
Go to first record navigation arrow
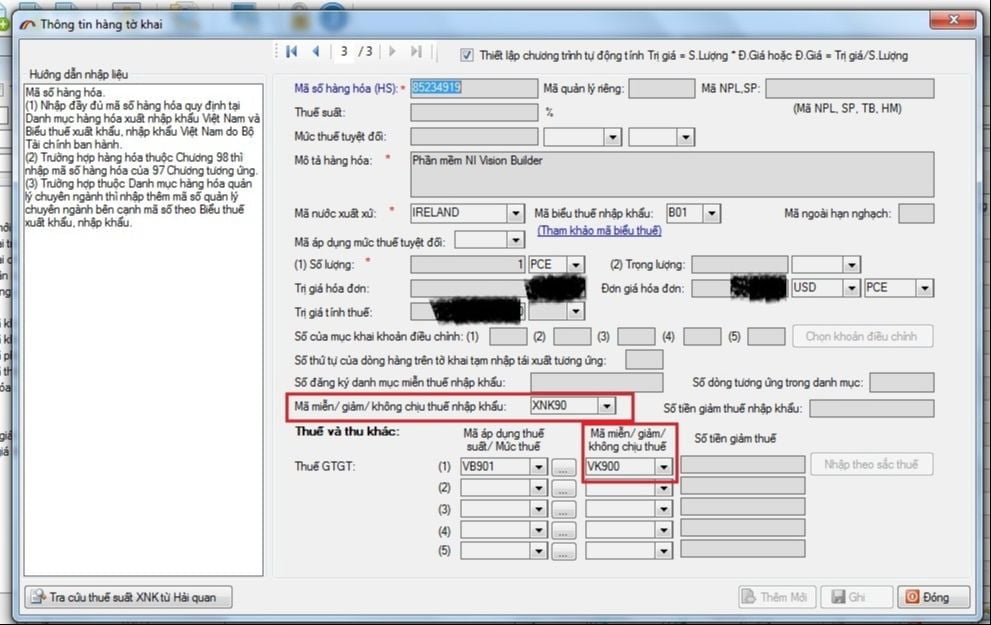[x=291, y=52]
